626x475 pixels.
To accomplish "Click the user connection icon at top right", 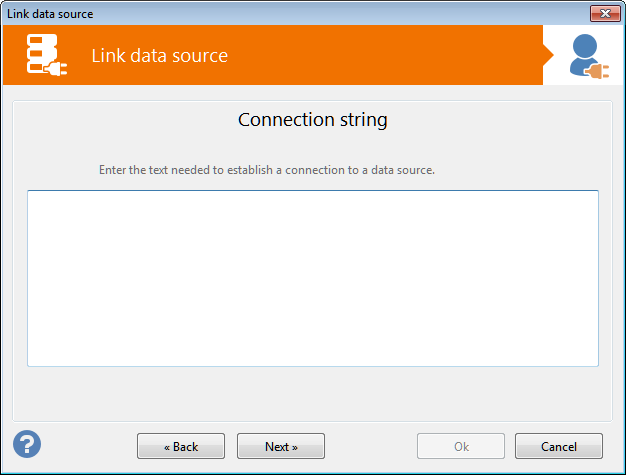I will [x=586, y=55].
